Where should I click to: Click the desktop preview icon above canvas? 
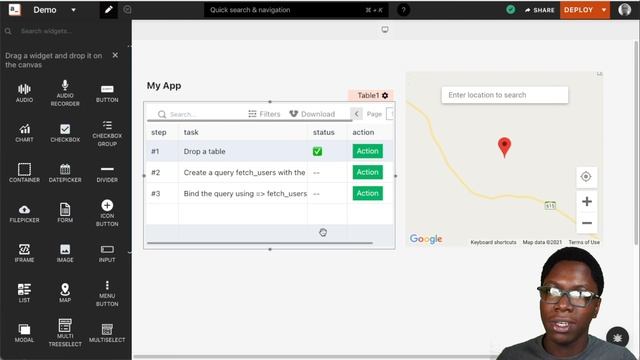tap(385, 29)
